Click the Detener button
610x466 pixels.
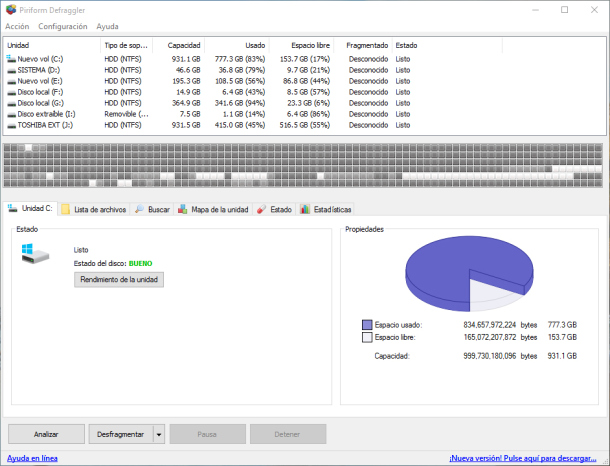coord(288,434)
